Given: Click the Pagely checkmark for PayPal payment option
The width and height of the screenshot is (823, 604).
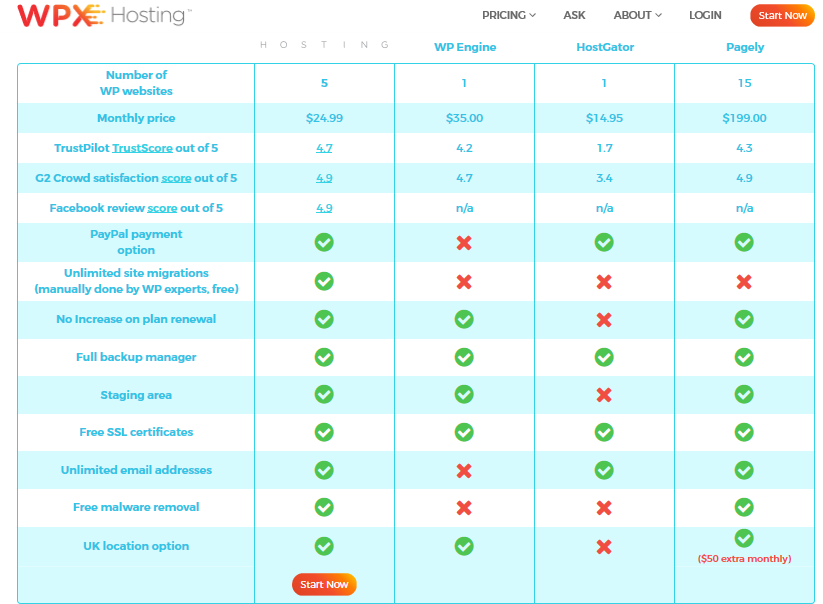Looking at the screenshot, I should tap(744, 242).
